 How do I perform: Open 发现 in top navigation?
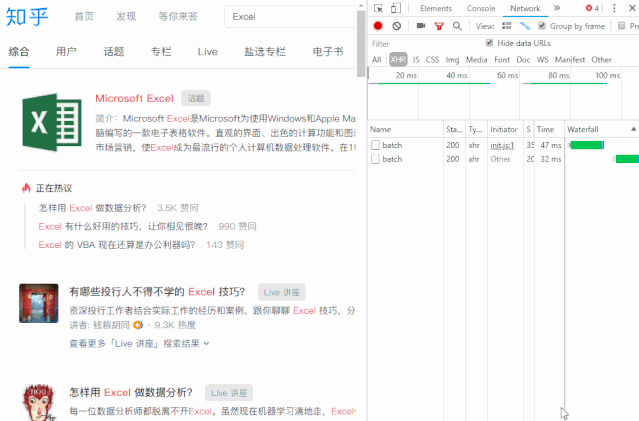click(126, 16)
